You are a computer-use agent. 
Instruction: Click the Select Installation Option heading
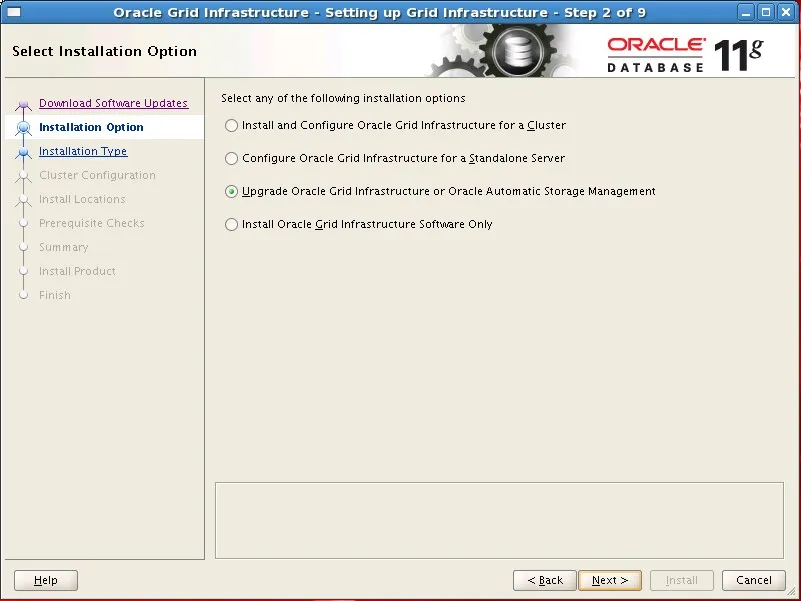coord(104,52)
